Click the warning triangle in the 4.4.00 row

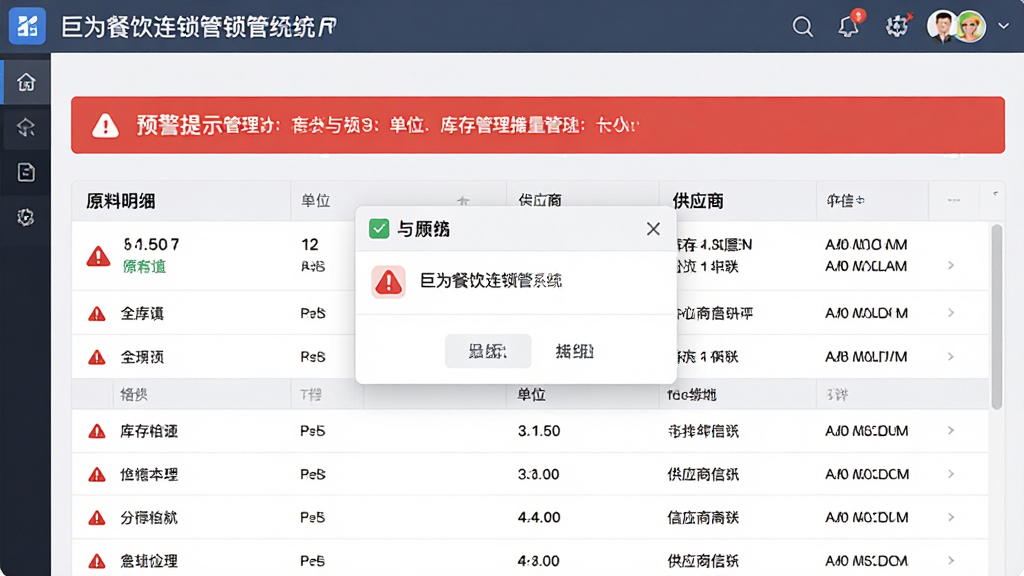tap(97, 518)
